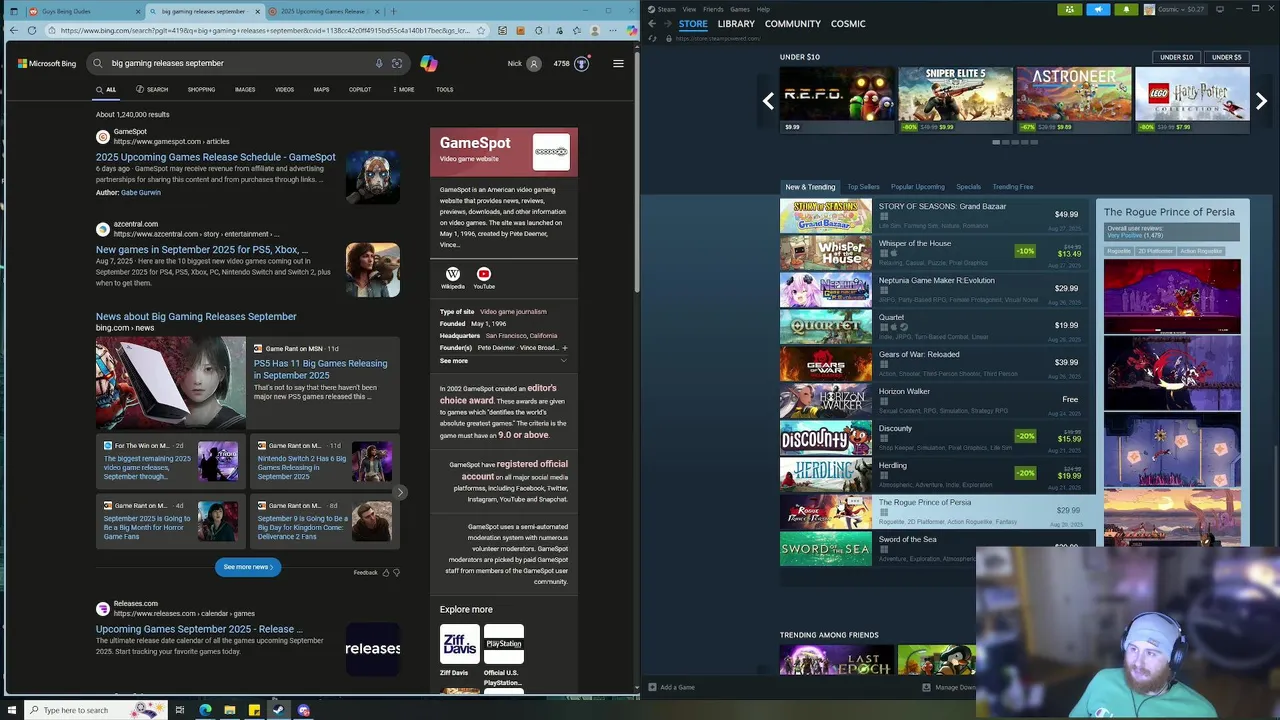Select the IMAGES tab in Bing
1280x720 pixels.
[245, 90]
